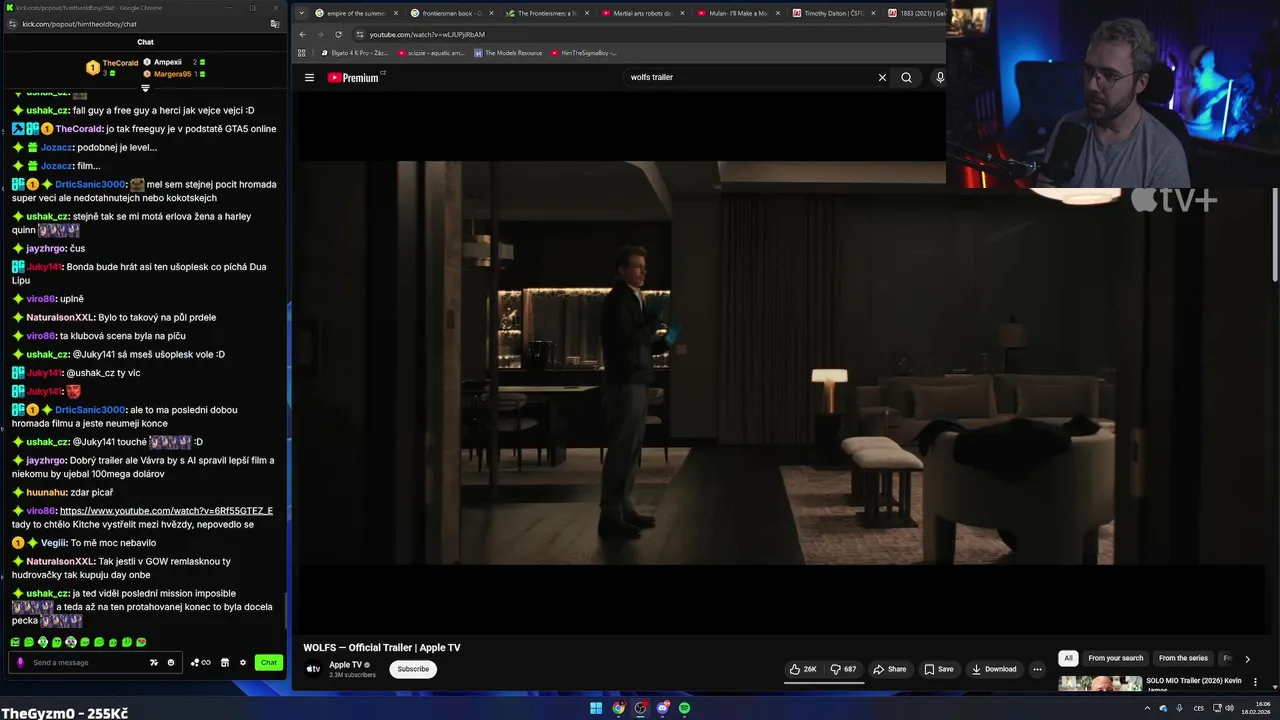The width and height of the screenshot is (1280, 720).
Task: Download the WOLFS trailer video
Action: click(x=994, y=669)
